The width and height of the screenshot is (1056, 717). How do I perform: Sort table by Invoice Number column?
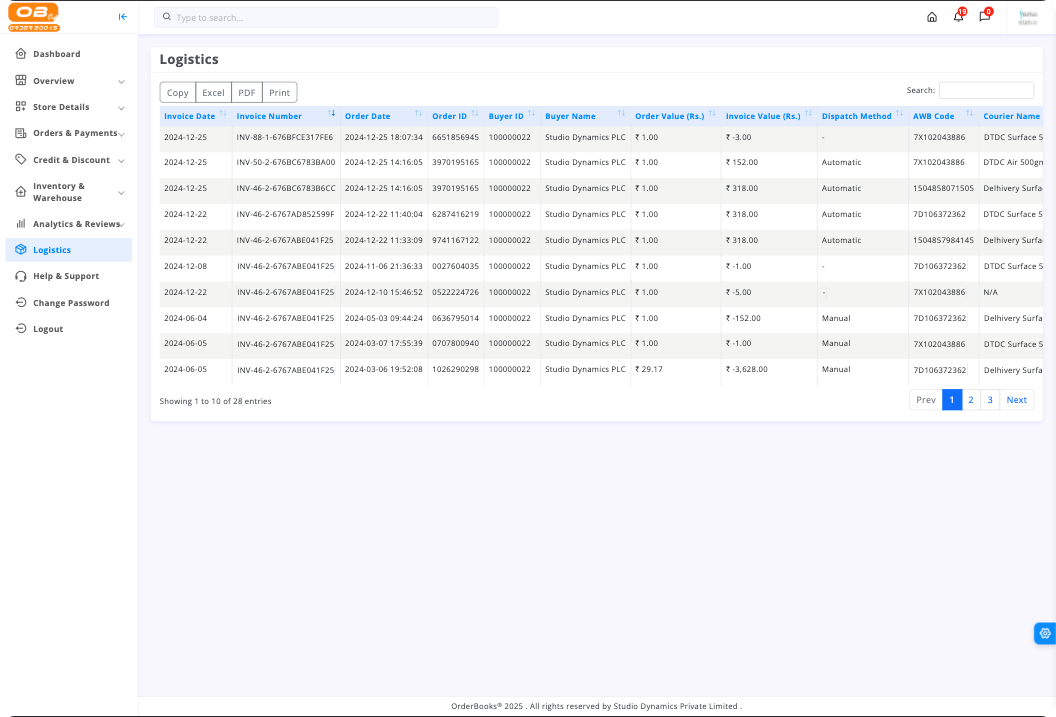(269, 116)
